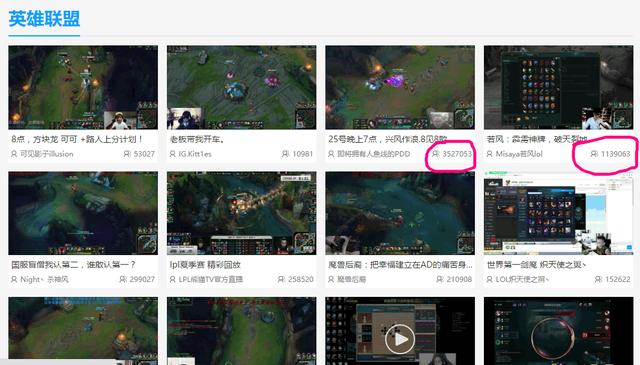Screen dimensions: 640x365
Task: Click viewer count icon next to 258520
Action: coord(281,279)
